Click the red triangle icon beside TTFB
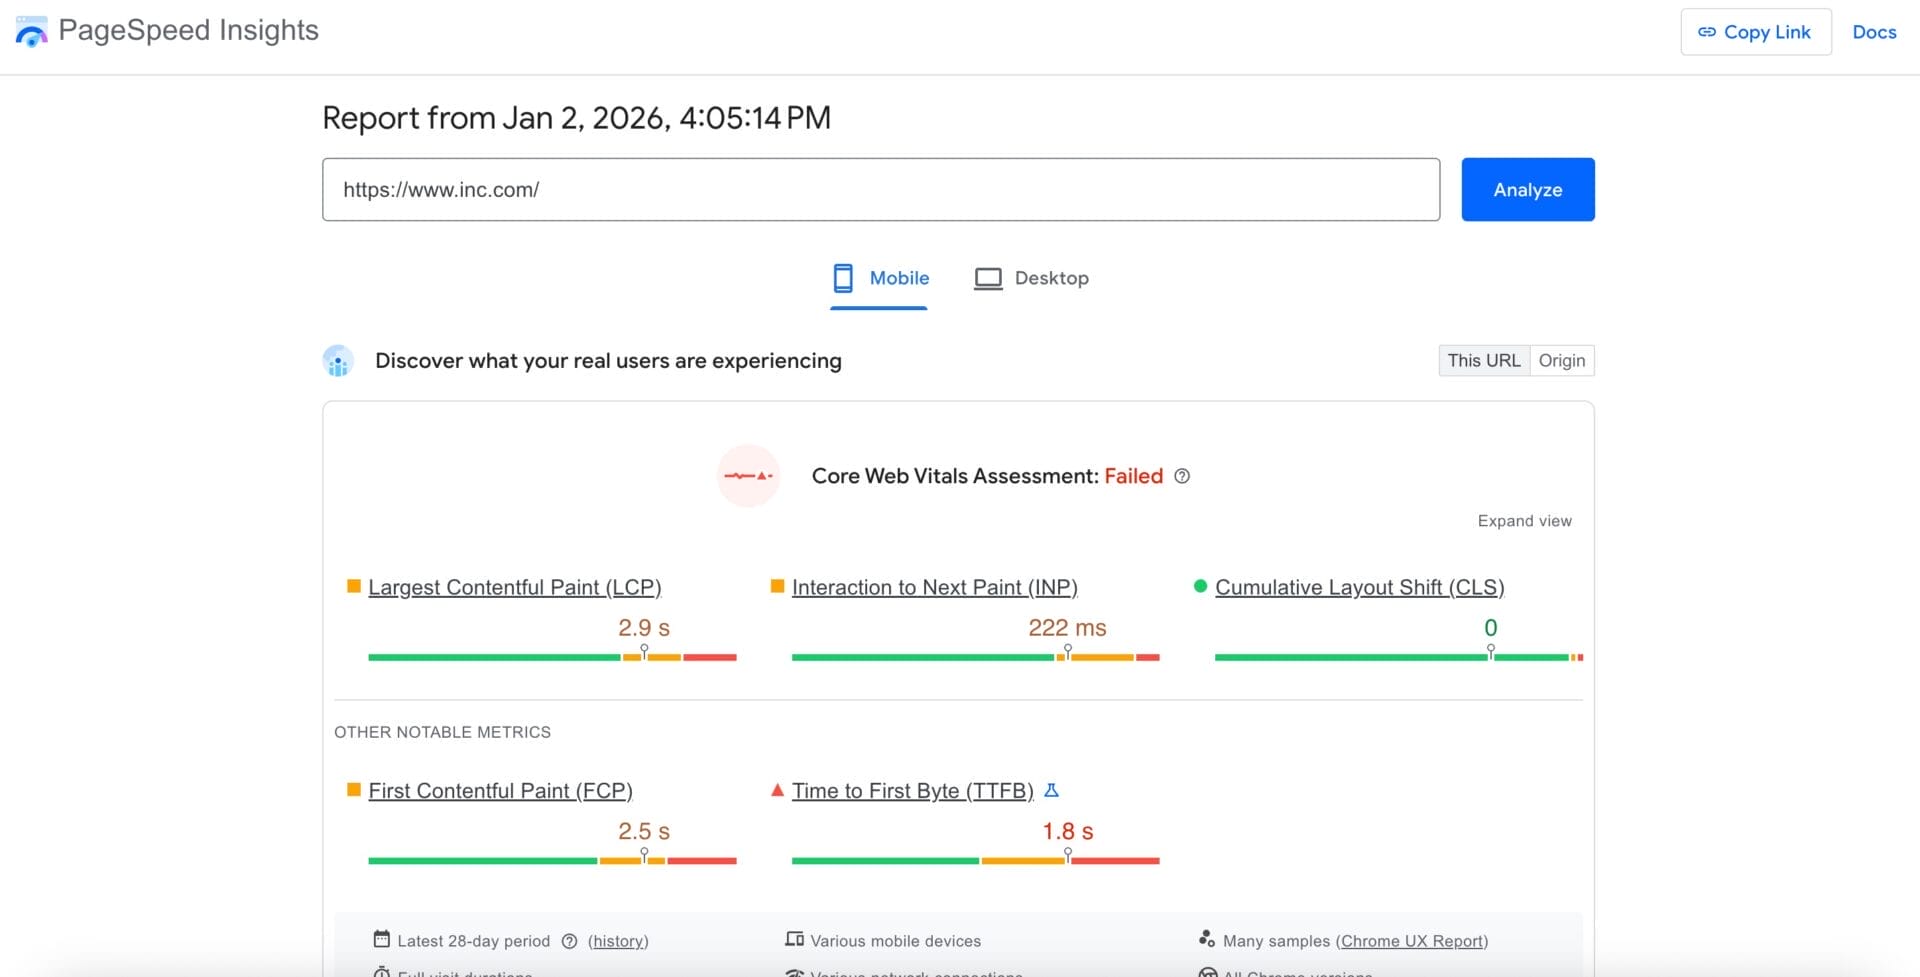The width and height of the screenshot is (1920, 977). click(x=777, y=790)
